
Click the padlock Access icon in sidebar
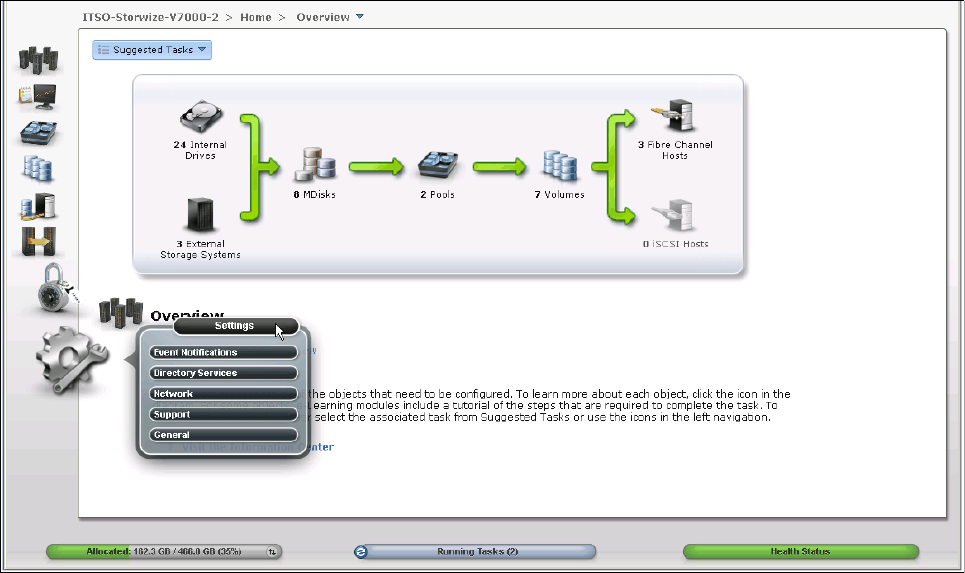click(x=49, y=290)
